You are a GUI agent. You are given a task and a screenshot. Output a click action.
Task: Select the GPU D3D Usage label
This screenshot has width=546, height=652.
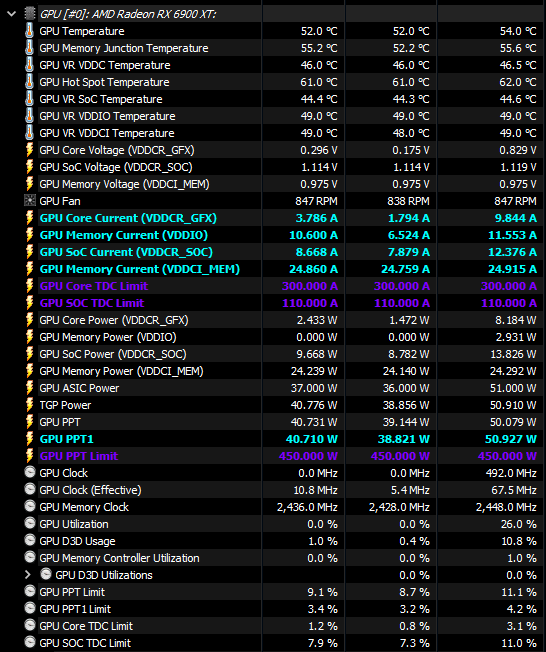(77, 541)
